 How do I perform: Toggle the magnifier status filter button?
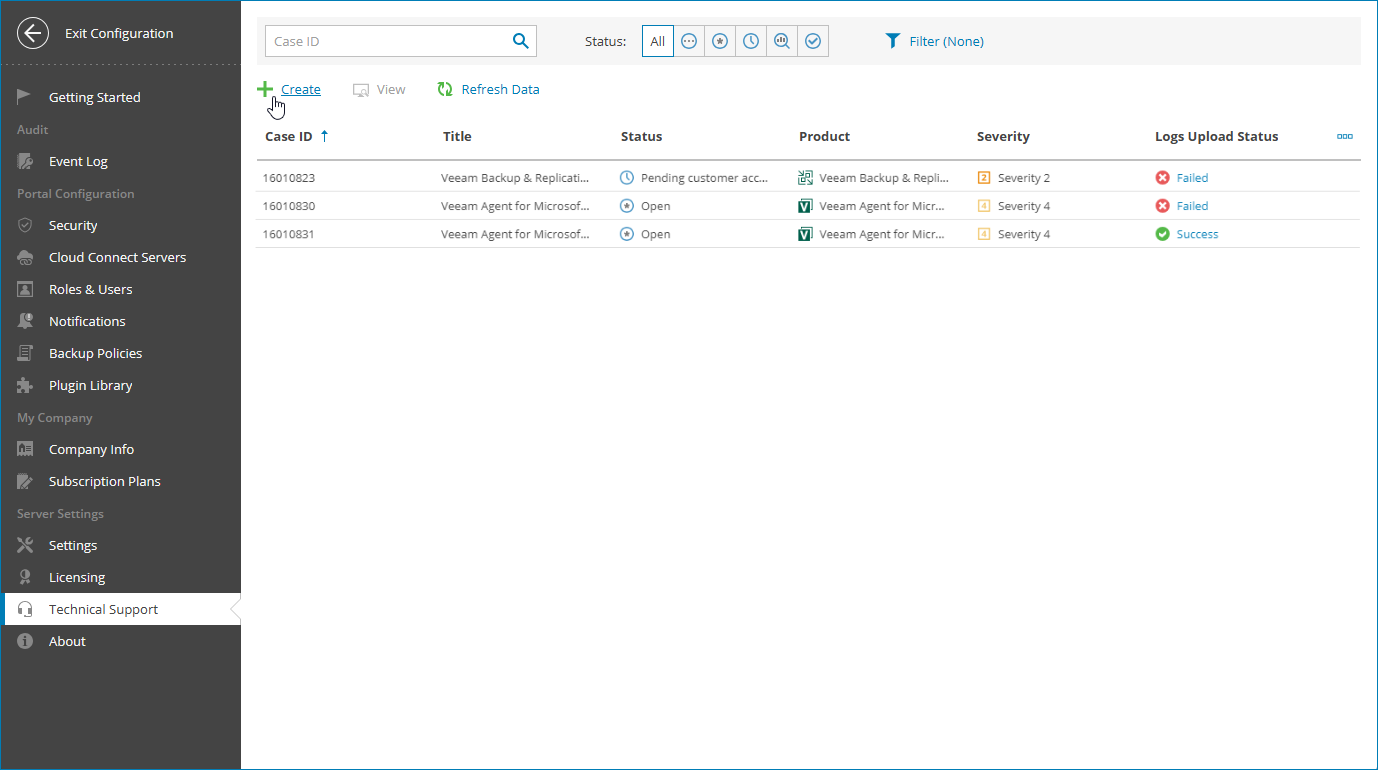coord(782,41)
